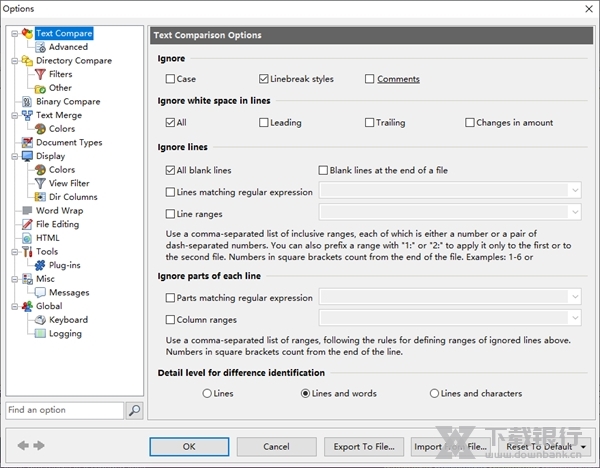Click the HTML icon in tree
Image resolution: width=600 pixels, height=468 pixels.
tap(27, 238)
